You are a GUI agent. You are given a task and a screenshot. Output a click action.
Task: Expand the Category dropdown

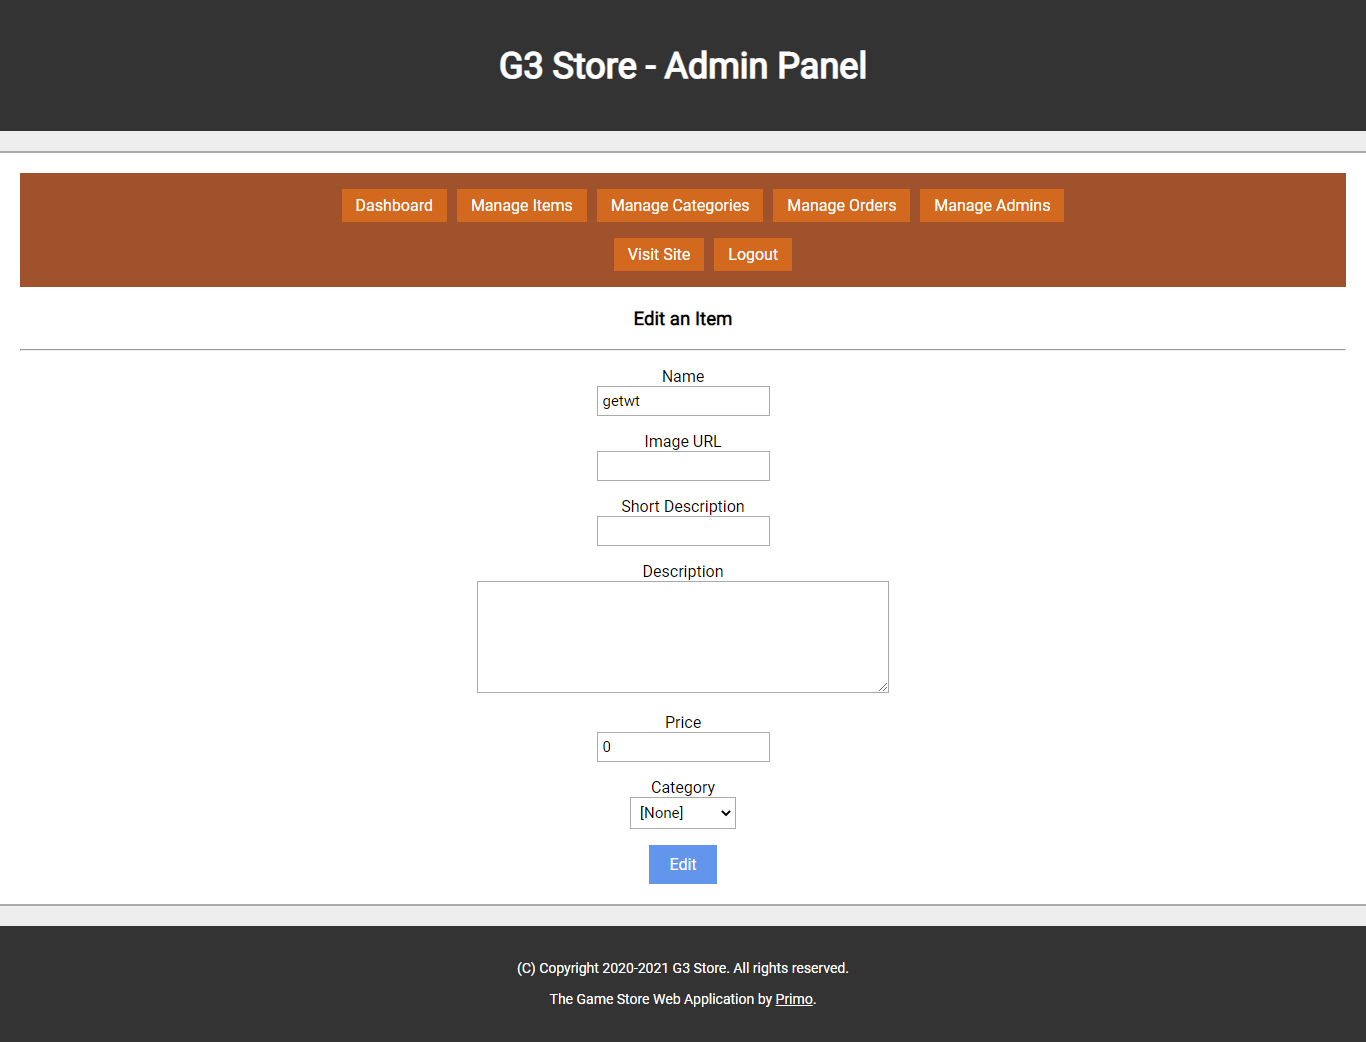coord(683,813)
